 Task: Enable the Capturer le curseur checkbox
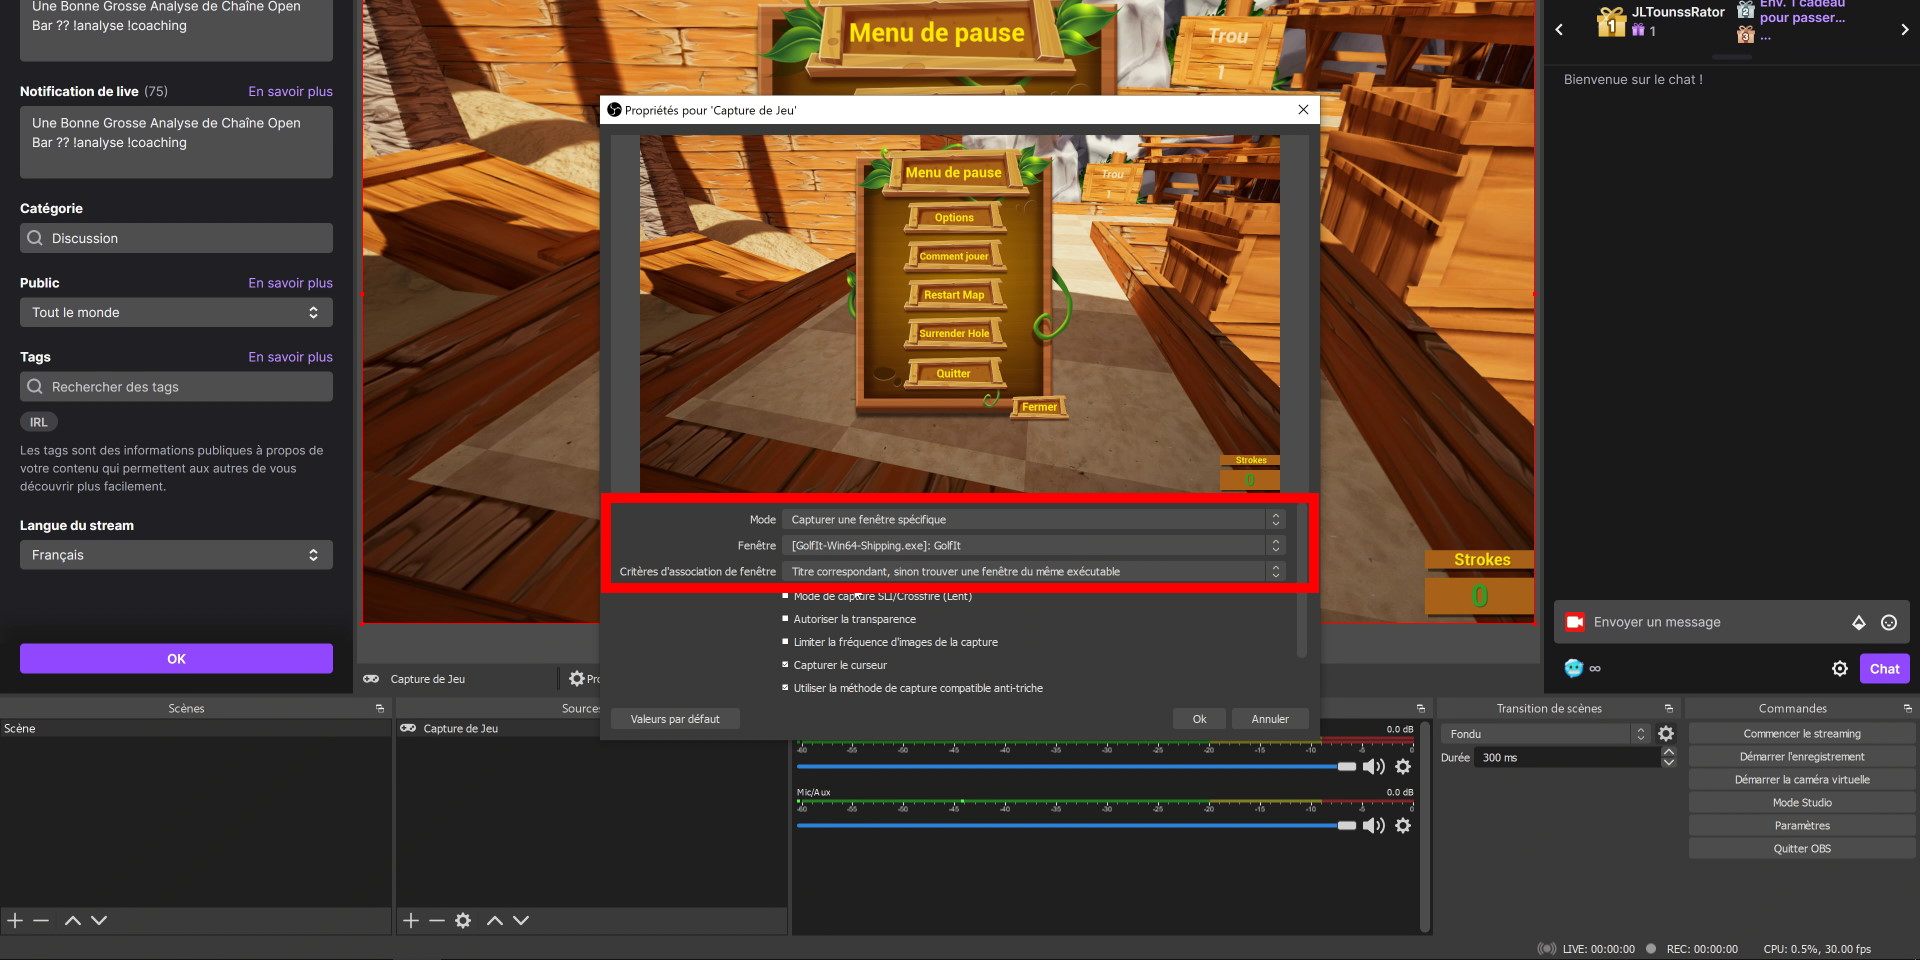(785, 664)
